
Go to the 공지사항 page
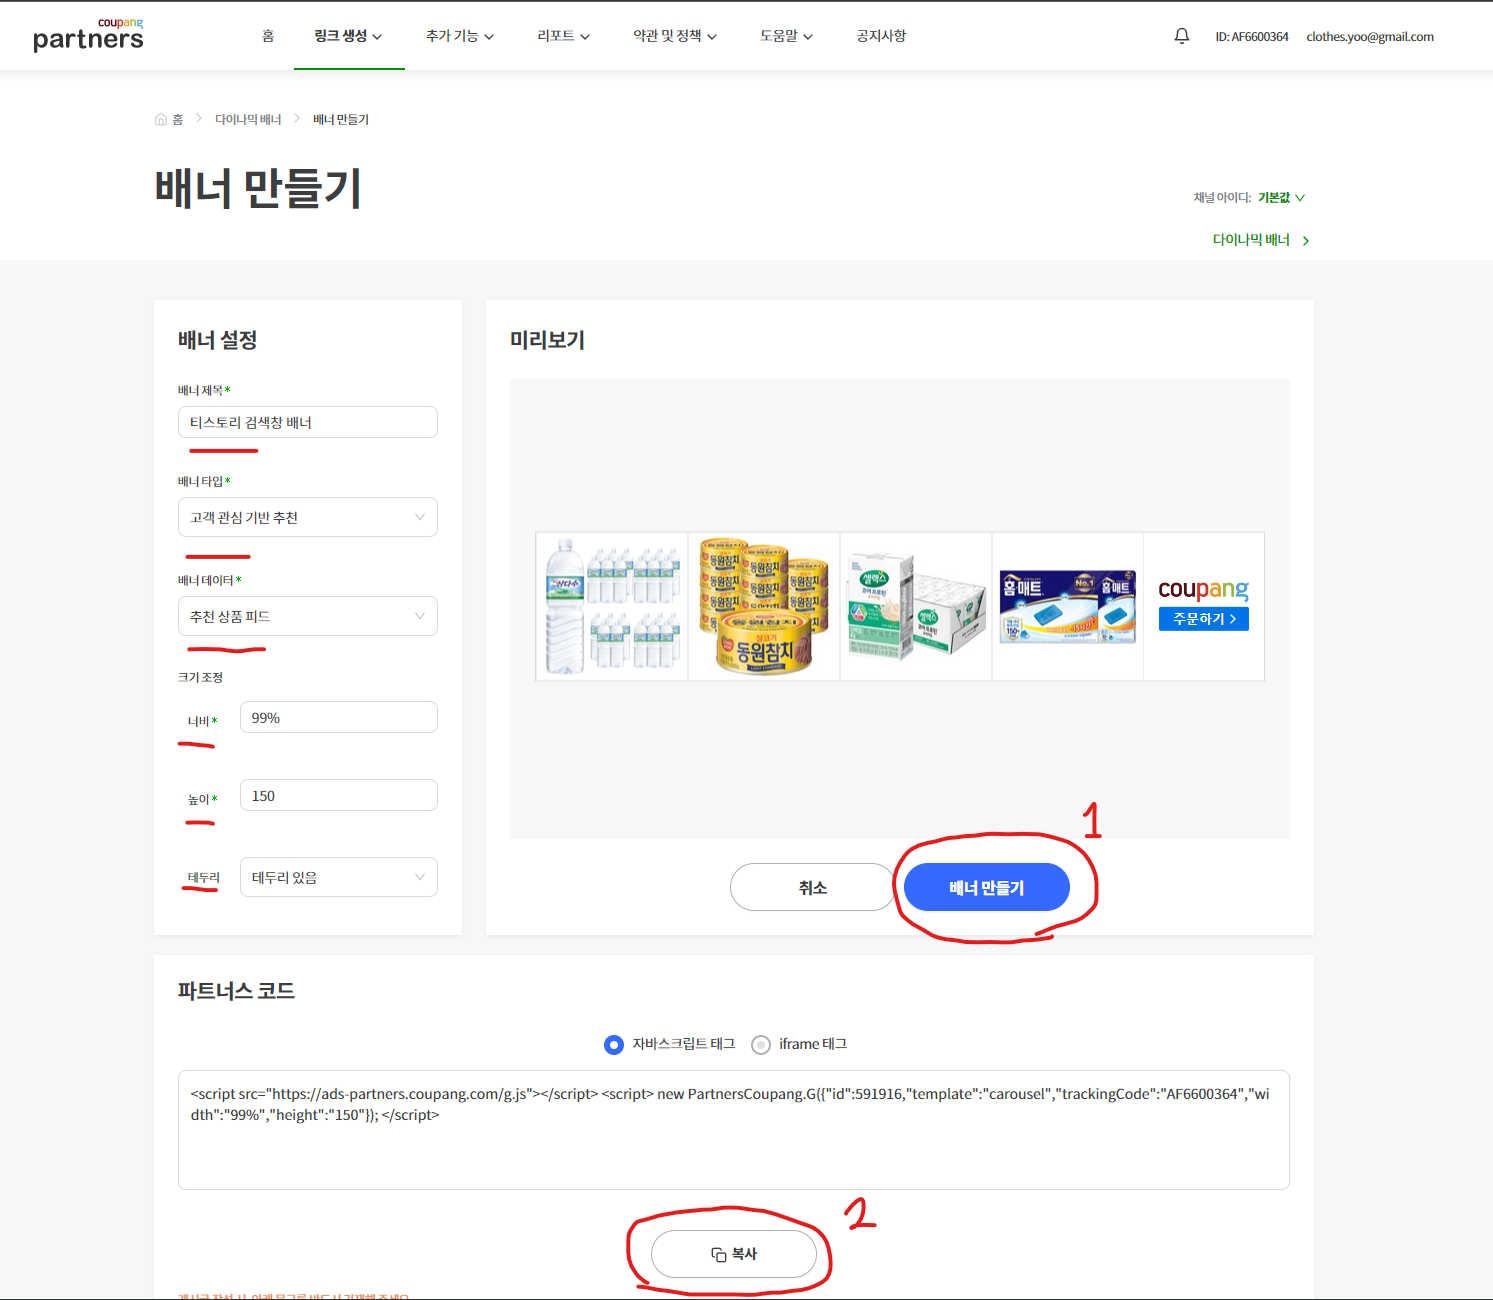click(x=881, y=36)
